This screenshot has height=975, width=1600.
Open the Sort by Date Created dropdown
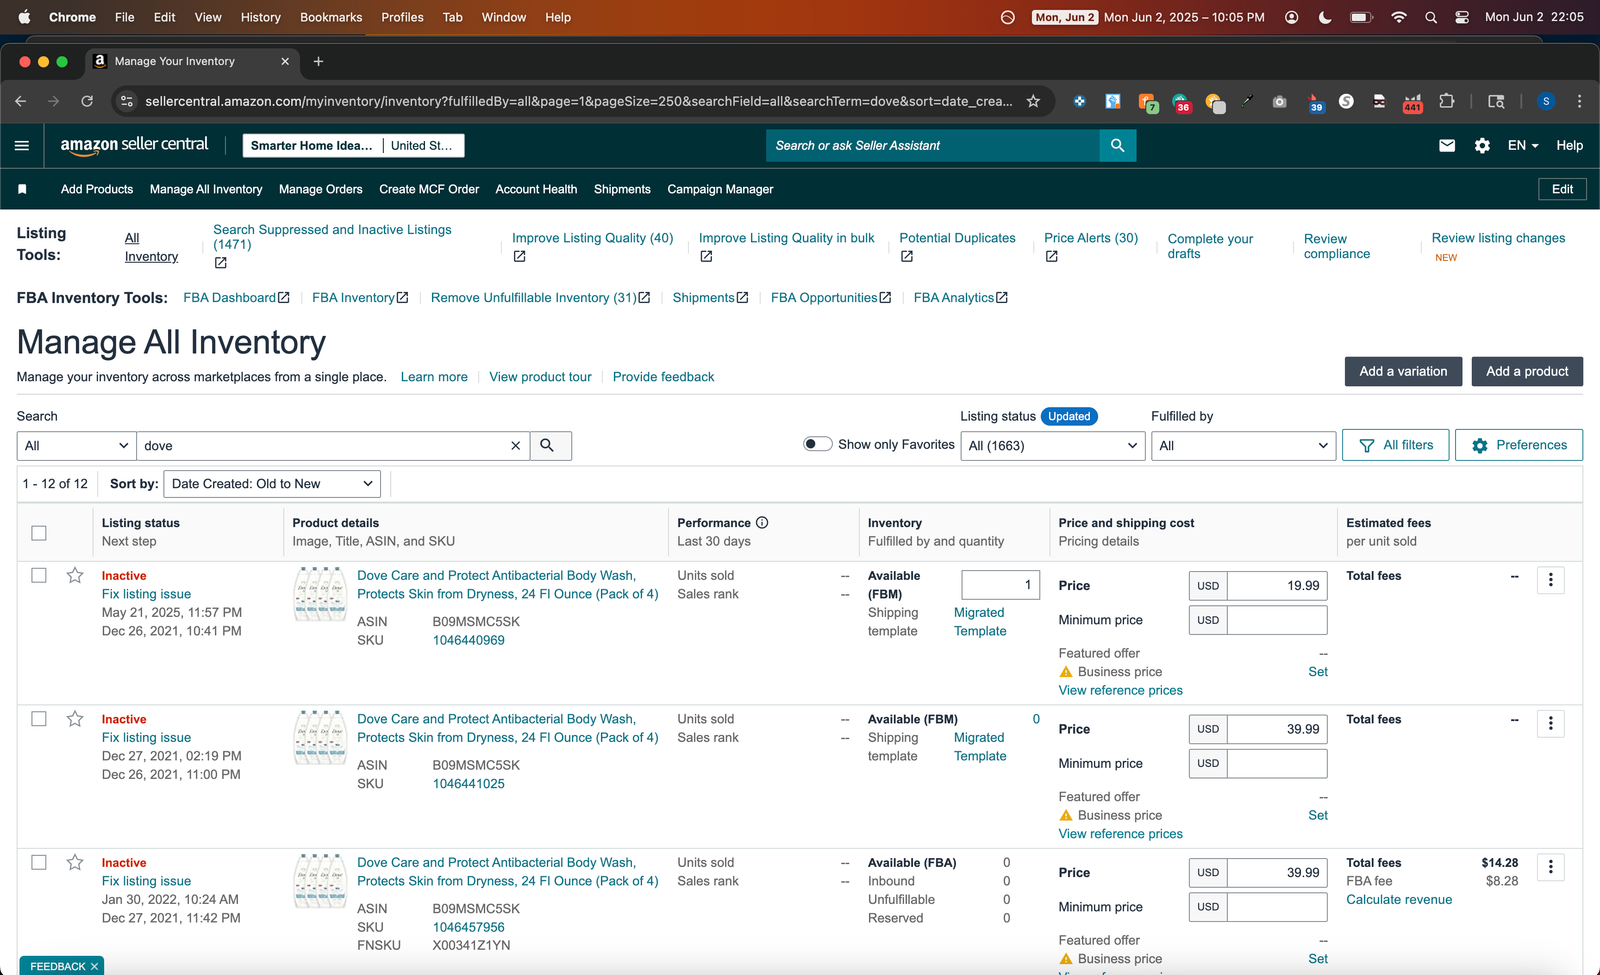pyautogui.click(x=272, y=484)
